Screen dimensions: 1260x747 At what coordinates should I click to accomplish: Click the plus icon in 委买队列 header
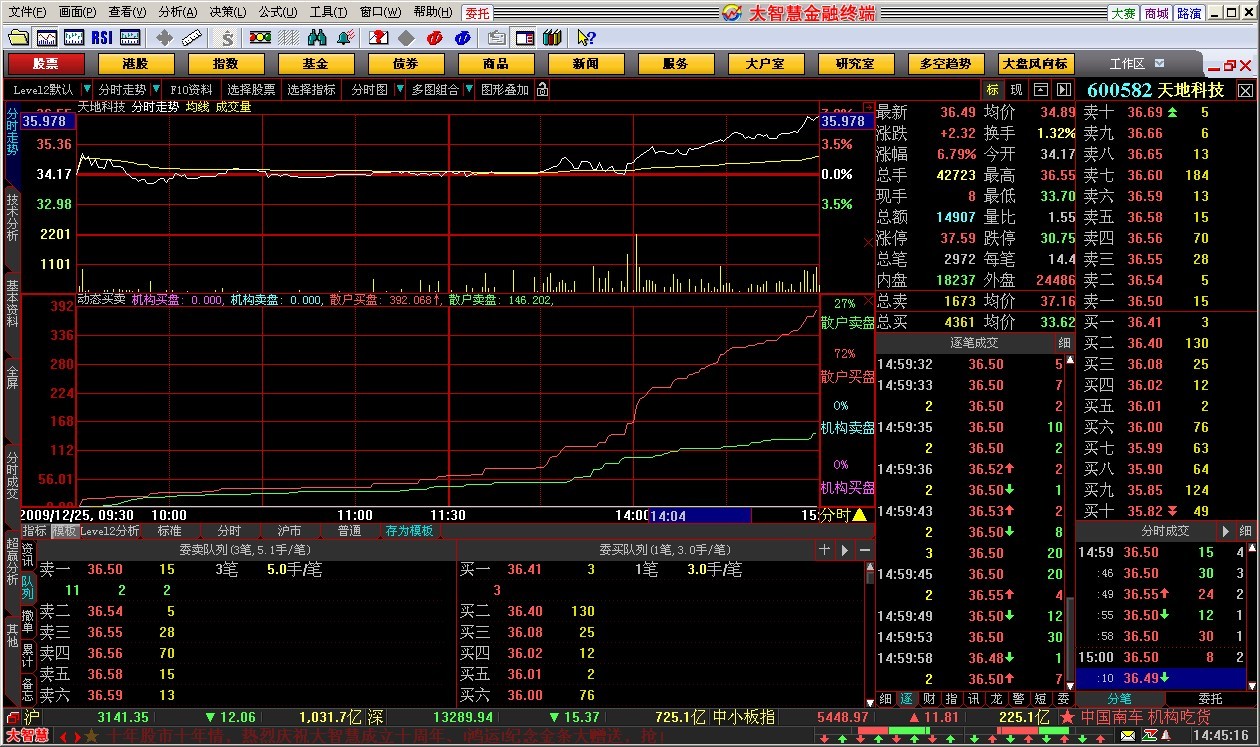(x=825, y=550)
